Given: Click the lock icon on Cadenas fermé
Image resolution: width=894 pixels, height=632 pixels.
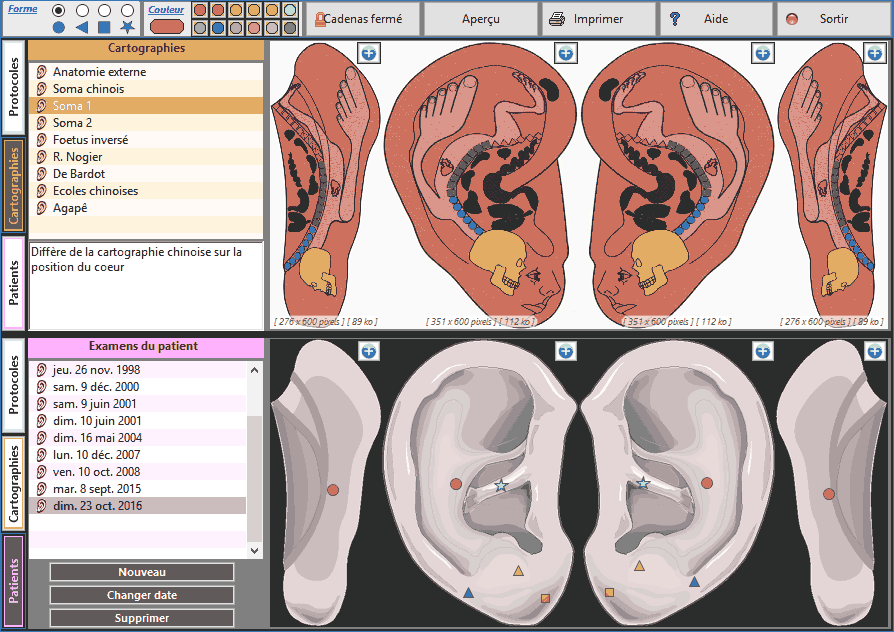Looking at the screenshot, I should 321,19.
